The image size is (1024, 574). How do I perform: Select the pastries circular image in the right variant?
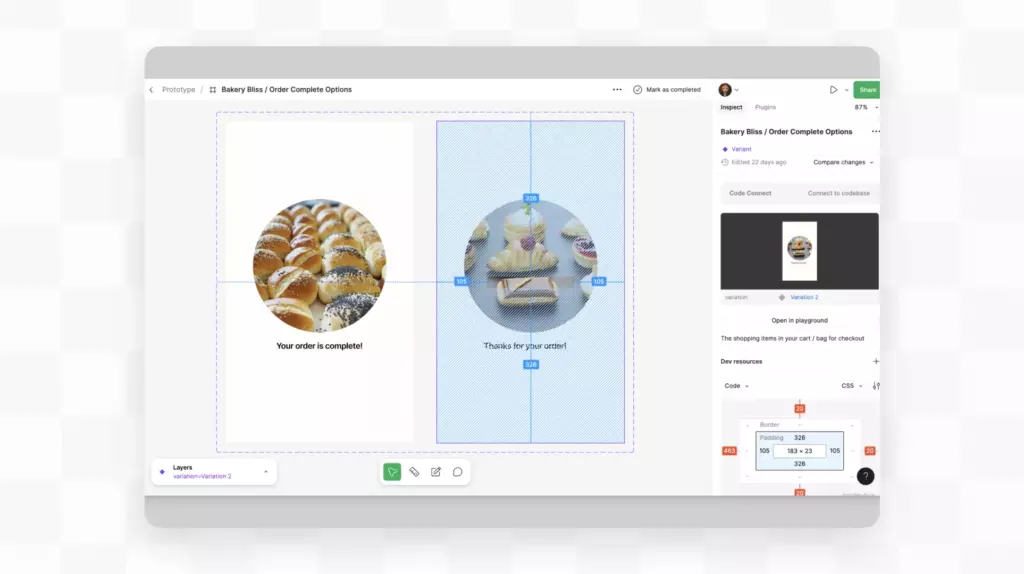click(x=531, y=266)
